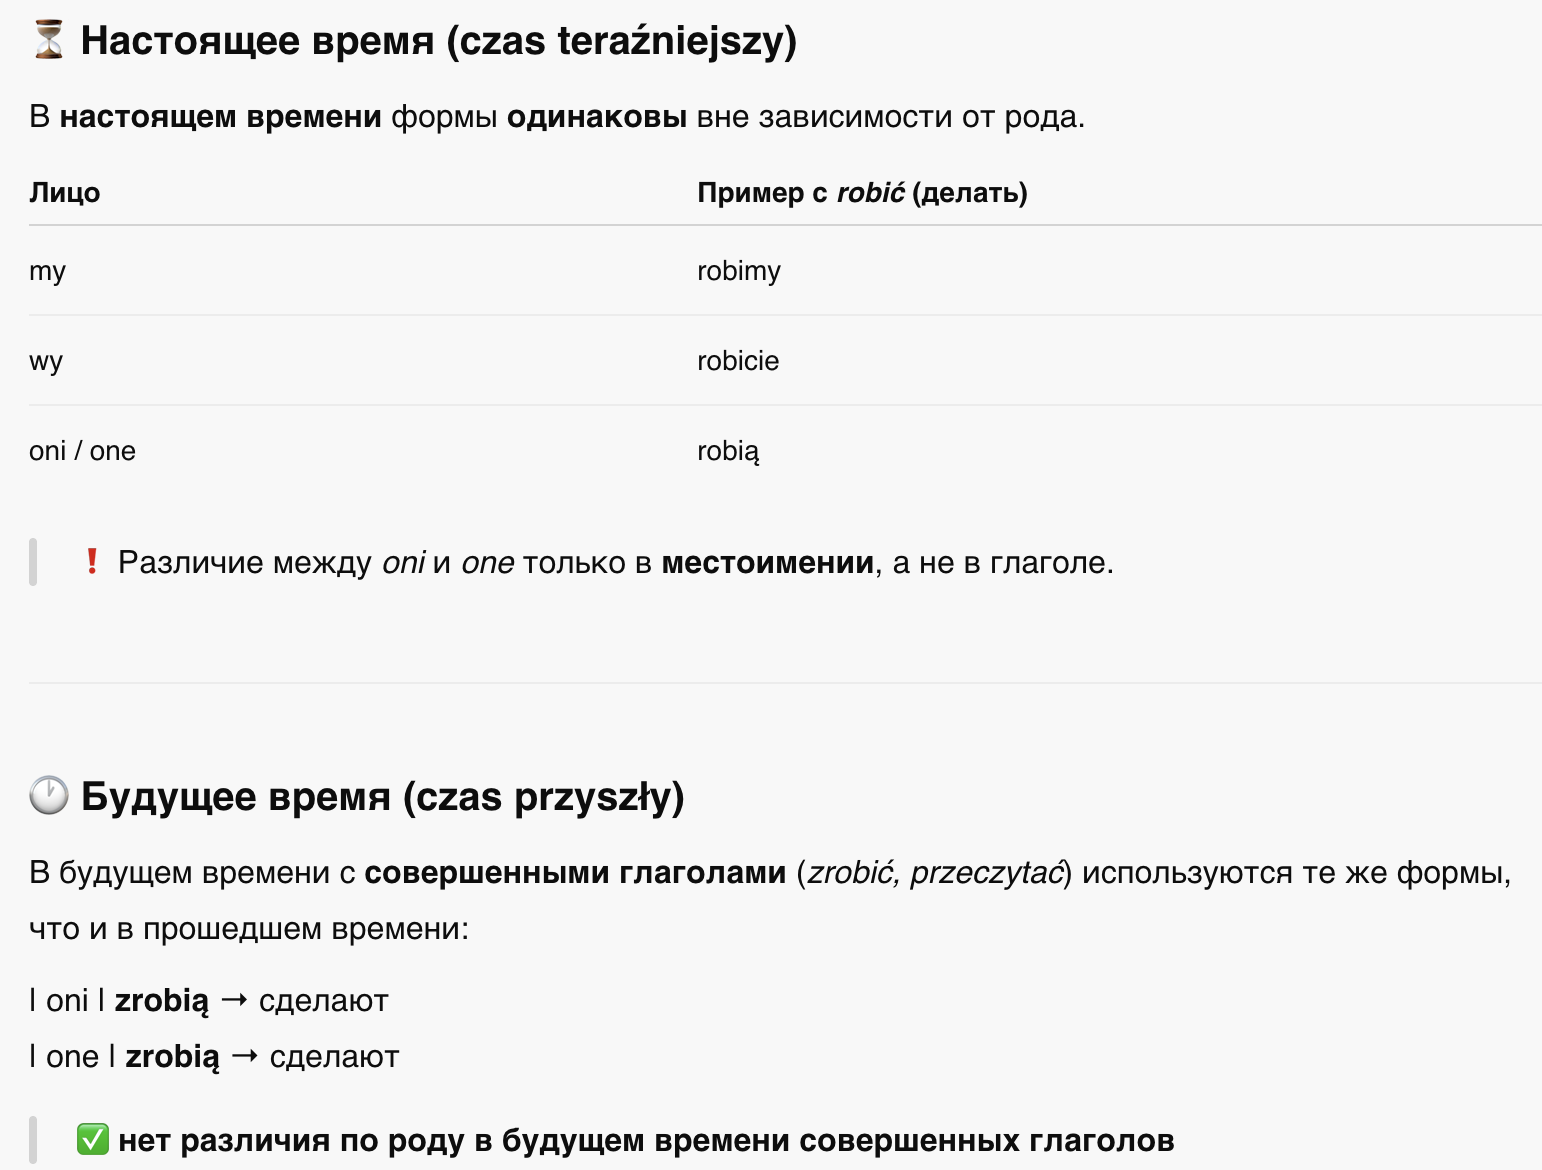Click the robią table cell

(728, 451)
